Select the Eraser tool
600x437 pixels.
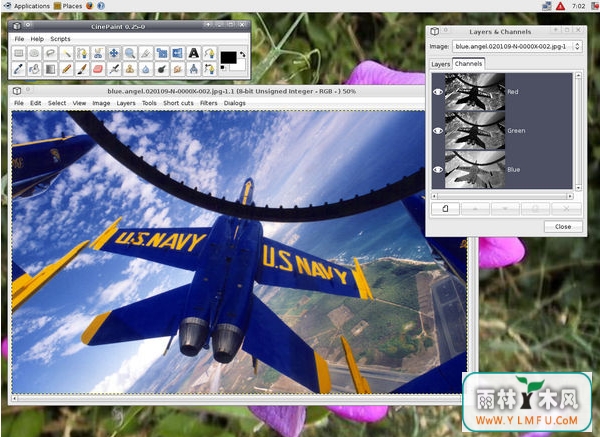click(98, 69)
